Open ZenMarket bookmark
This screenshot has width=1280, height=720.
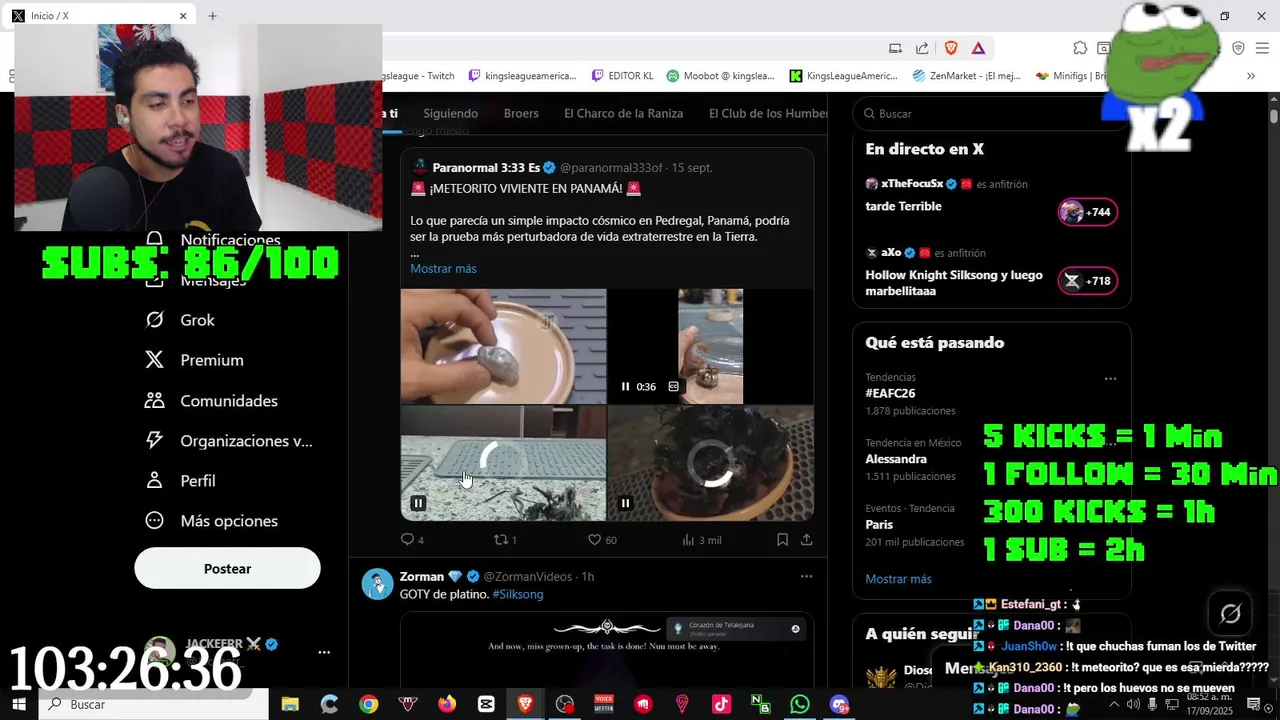(966, 75)
